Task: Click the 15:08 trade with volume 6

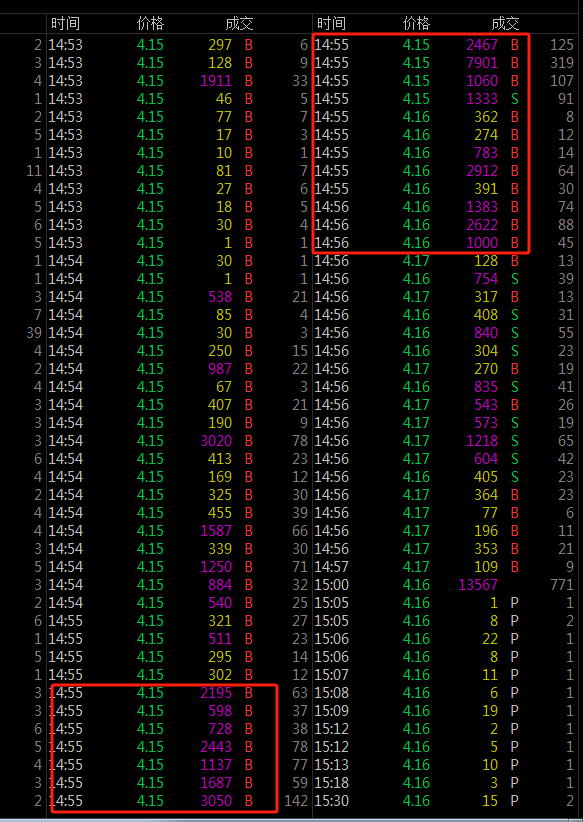Action: 445,693
